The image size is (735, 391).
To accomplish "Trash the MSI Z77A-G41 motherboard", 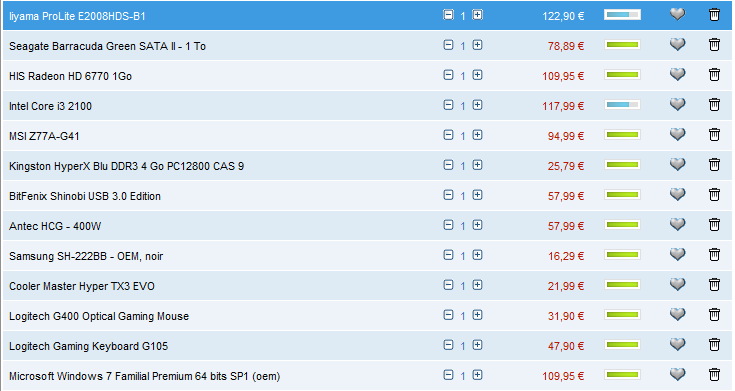I will click(x=714, y=135).
